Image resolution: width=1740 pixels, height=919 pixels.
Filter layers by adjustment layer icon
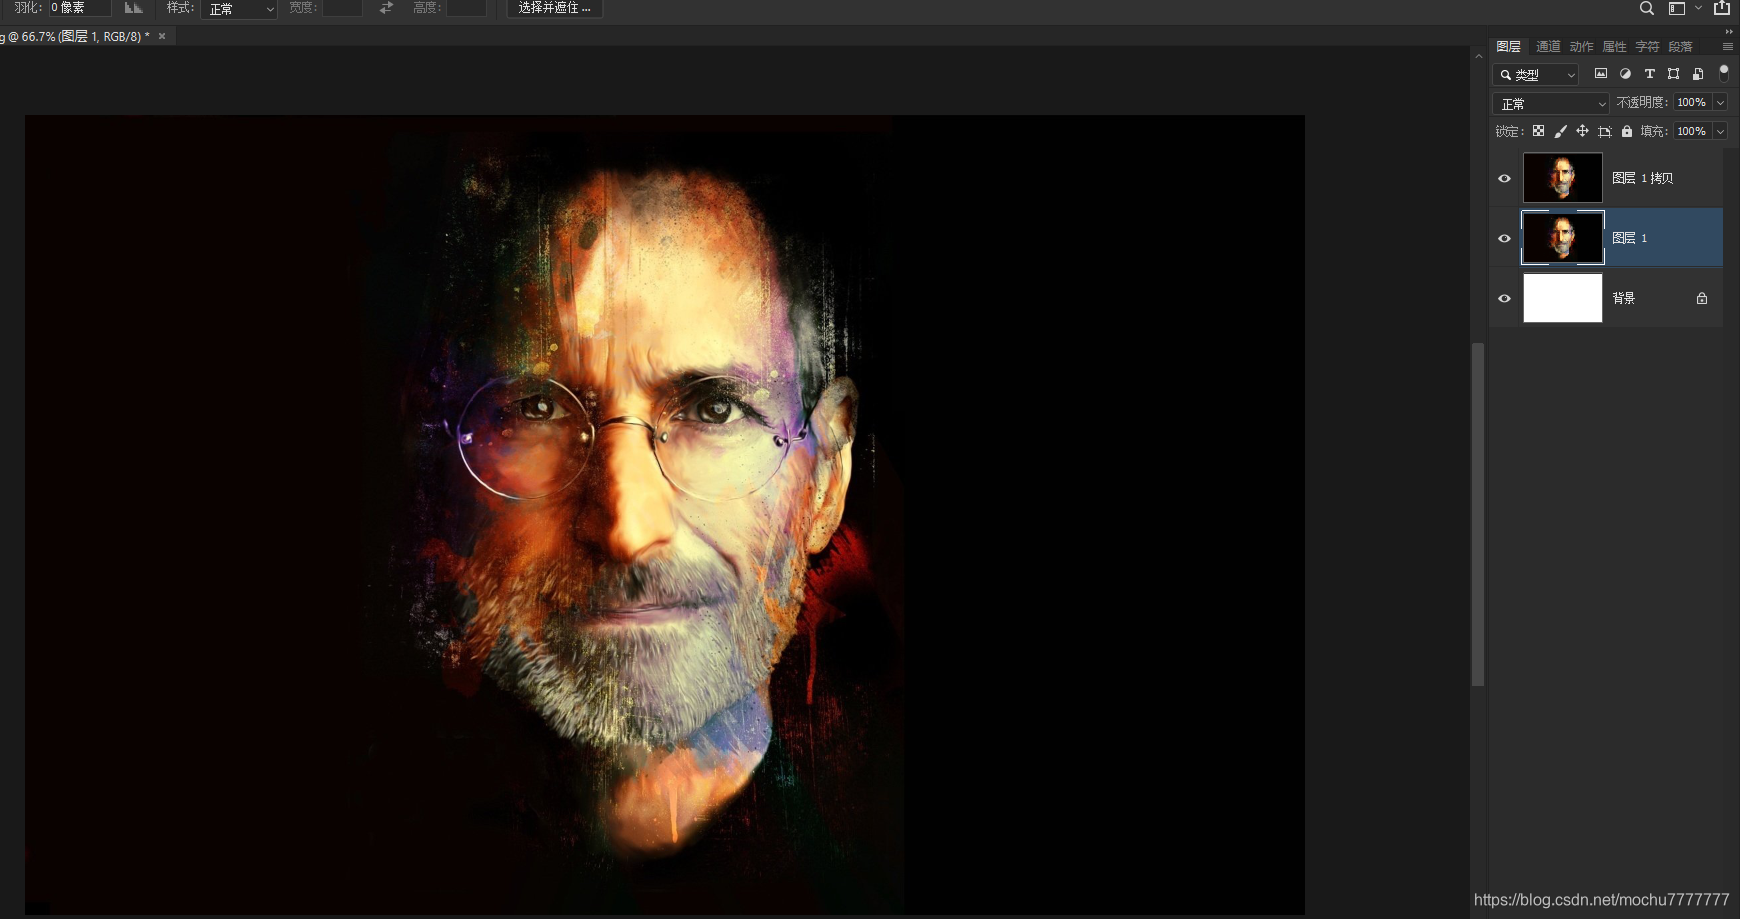pyautogui.click(x=1625, y=74)
